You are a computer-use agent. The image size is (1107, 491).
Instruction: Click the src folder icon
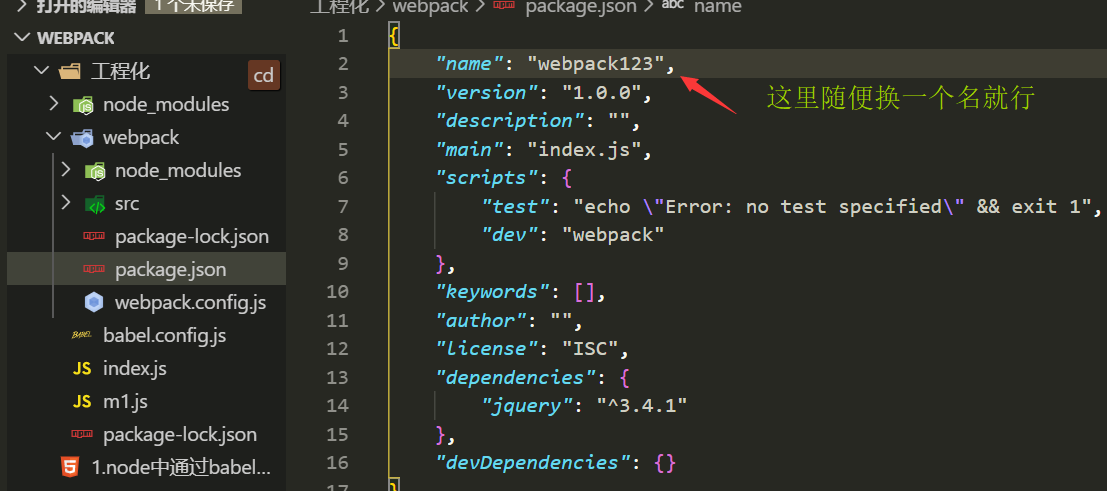[x=95, y=204]
